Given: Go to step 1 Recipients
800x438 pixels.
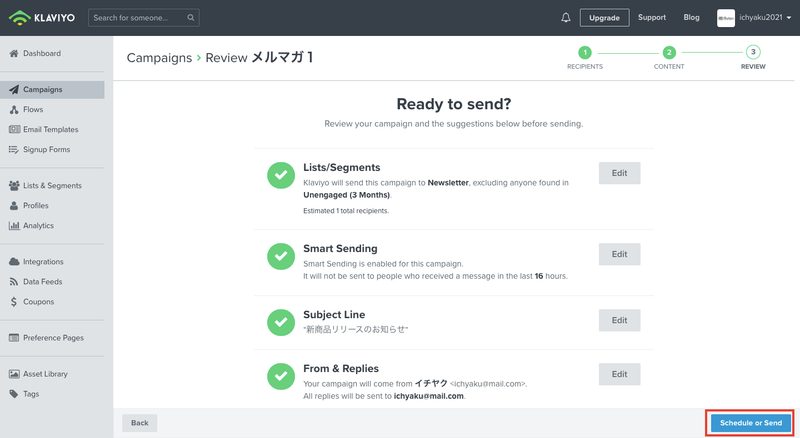Looking at the screenshot, I should 585,58.
